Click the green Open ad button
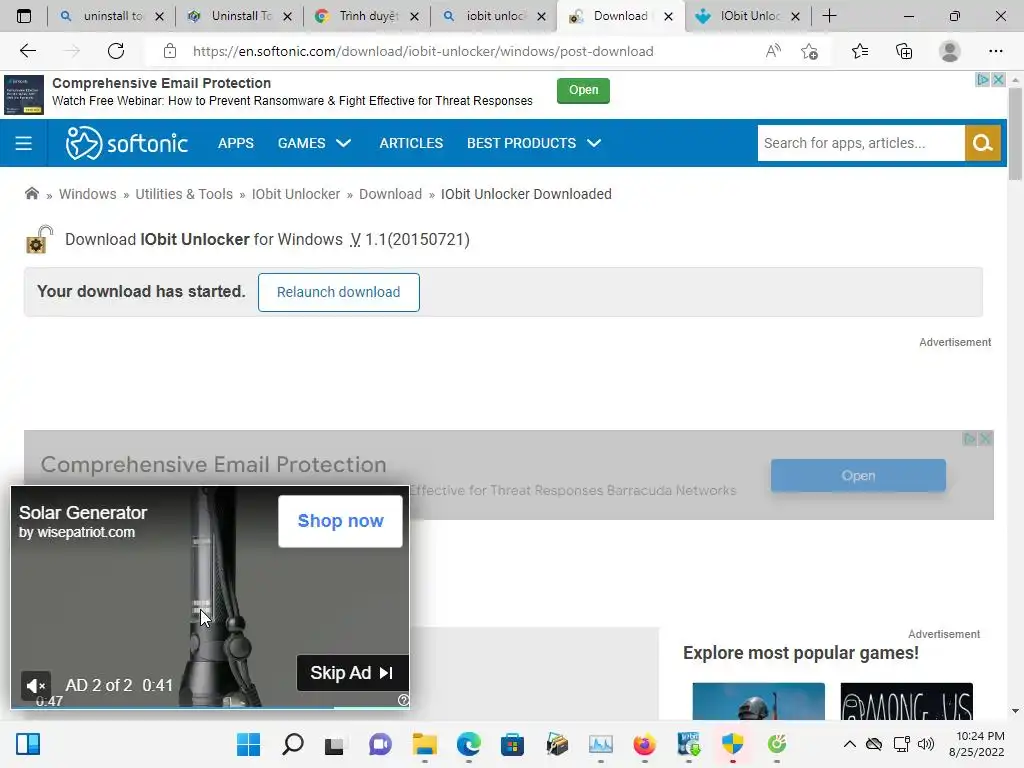Image resolution: width=1024 pixels, height=768 pixels. pos(583,90)
